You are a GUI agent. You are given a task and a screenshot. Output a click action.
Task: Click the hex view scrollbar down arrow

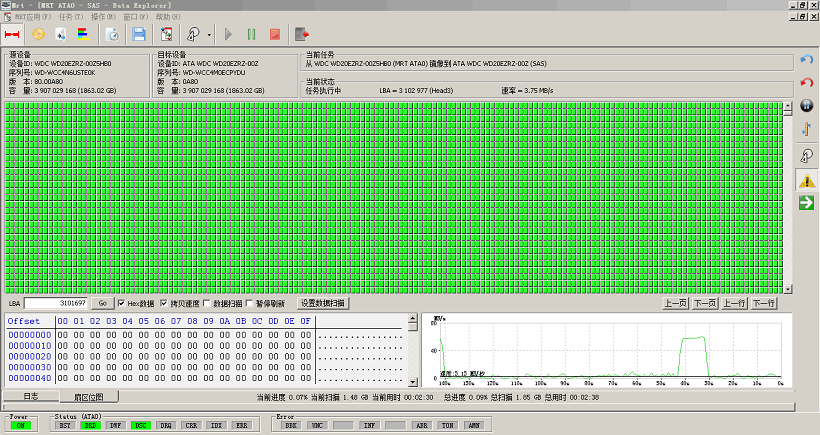[413, 382]
